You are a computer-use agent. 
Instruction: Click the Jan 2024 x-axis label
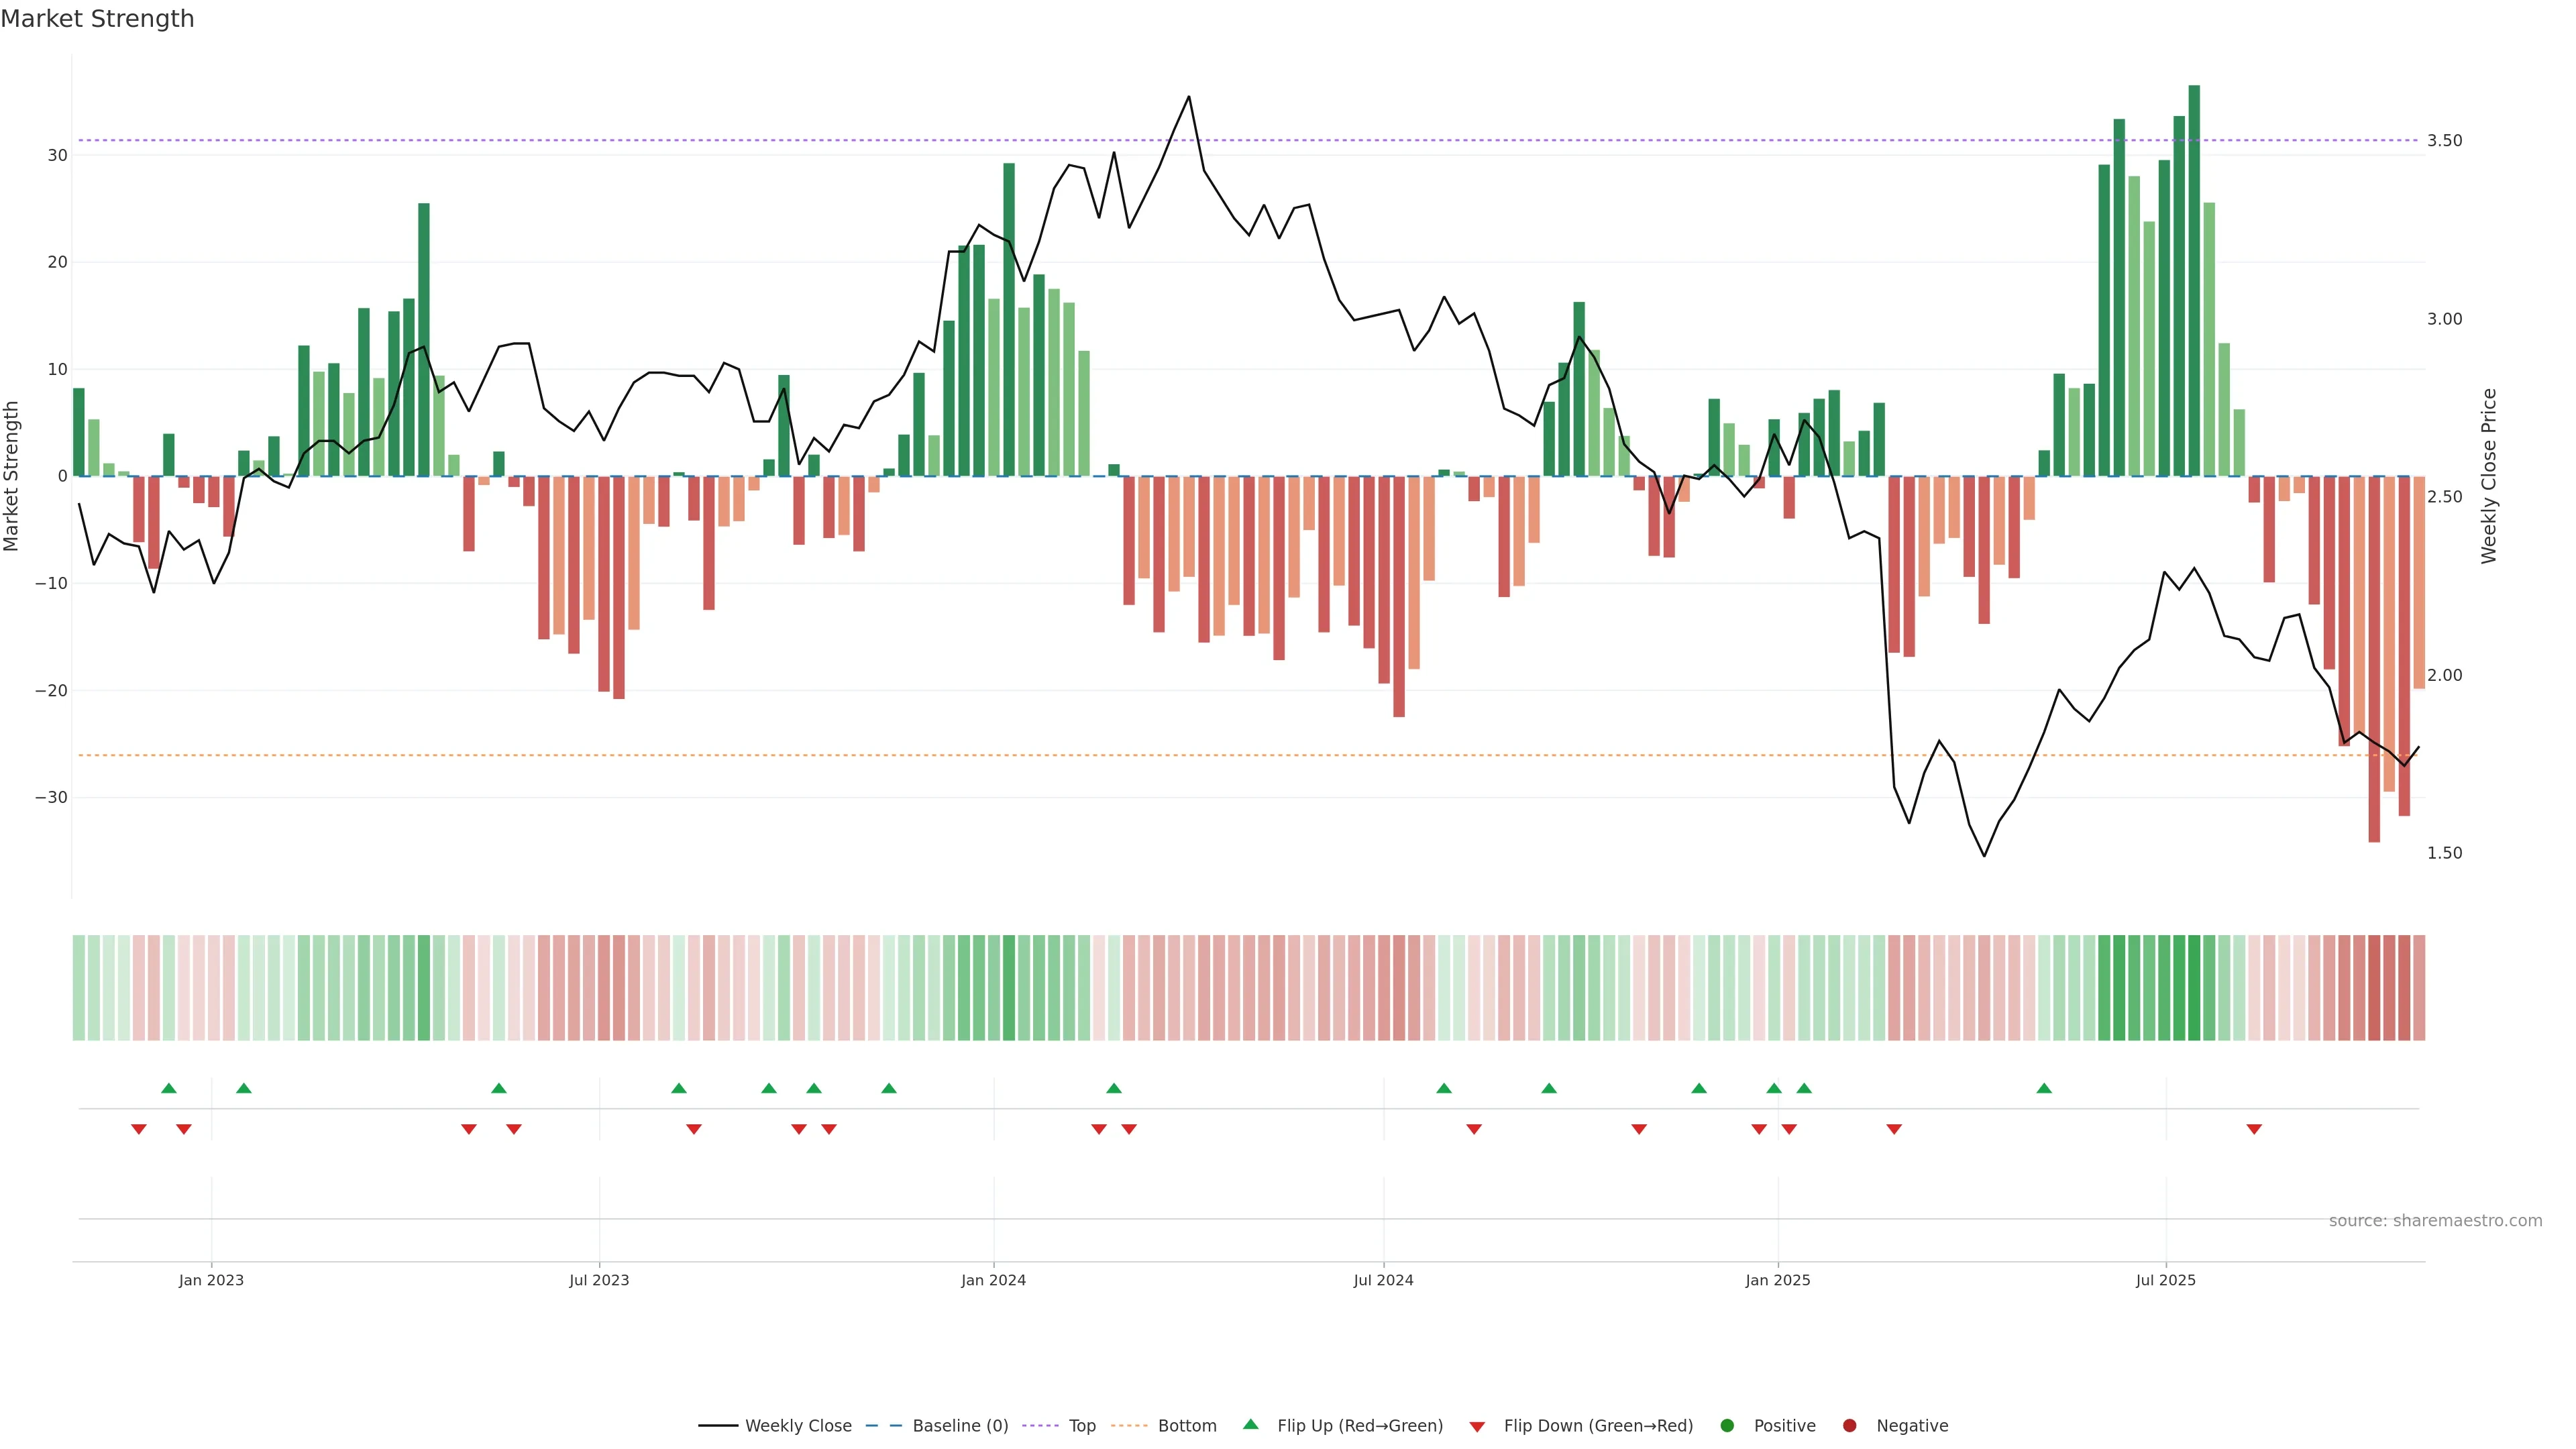[x=993, y=1280]
